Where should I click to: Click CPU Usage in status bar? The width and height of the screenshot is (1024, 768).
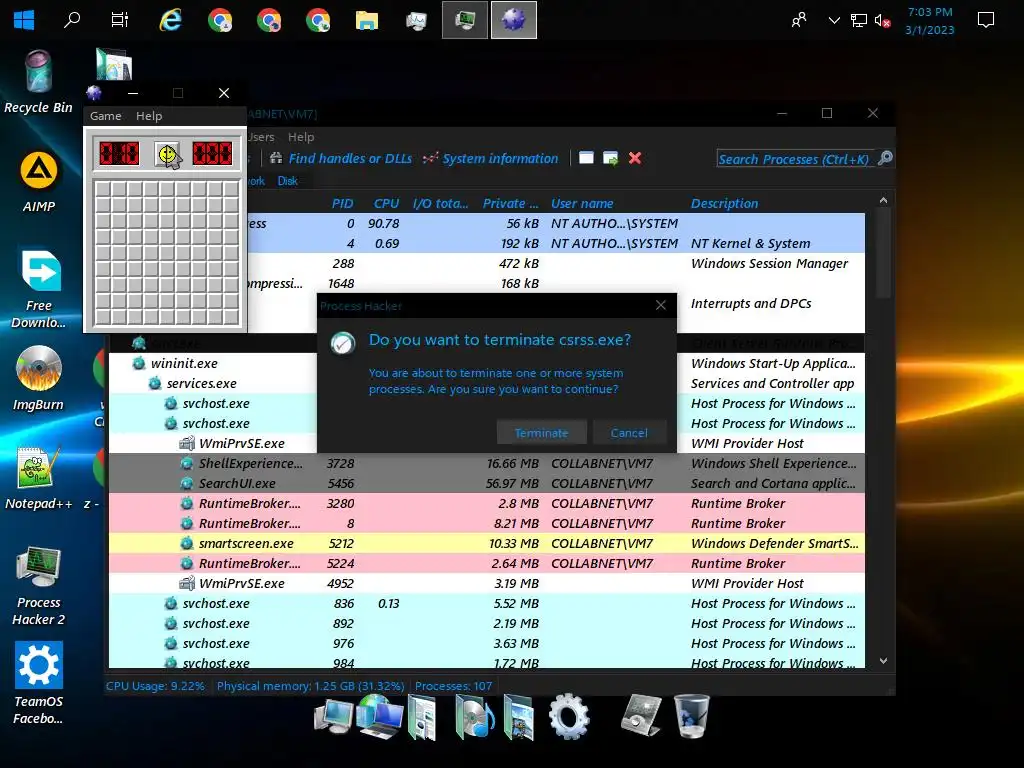click(155, 686)
